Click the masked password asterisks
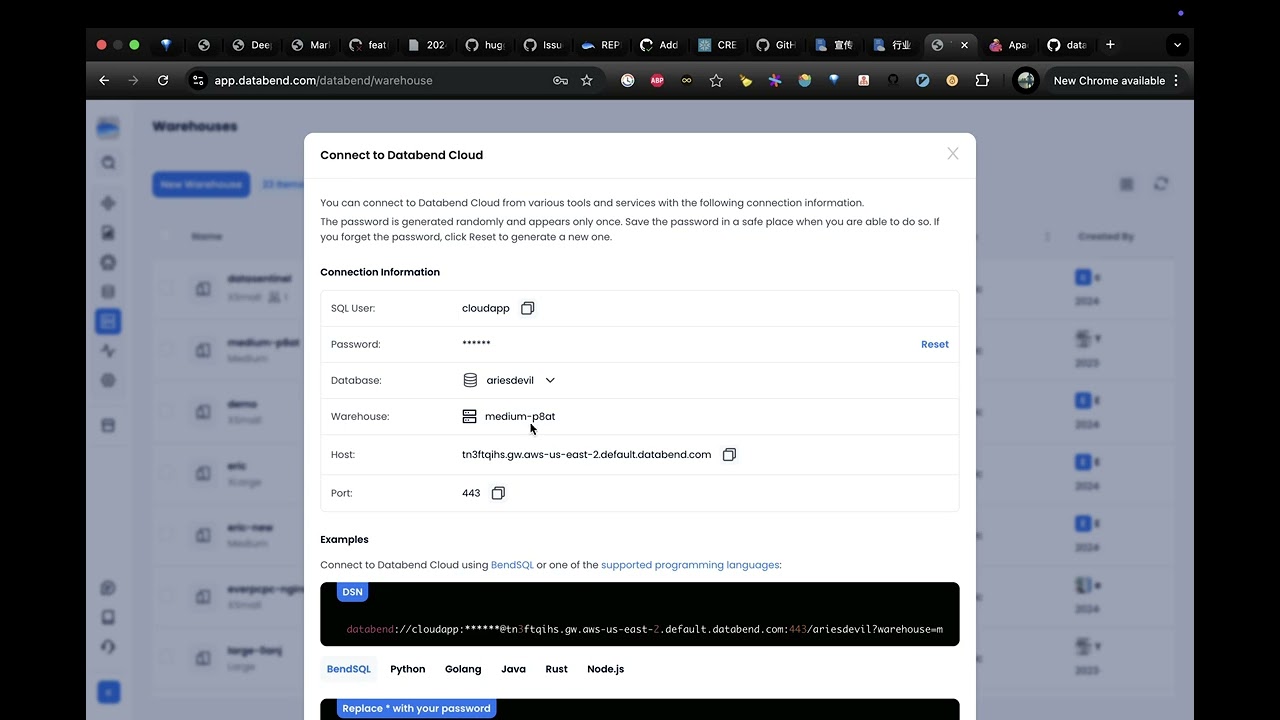Screen dimensions: 1280x720 (x=476, y=343)
